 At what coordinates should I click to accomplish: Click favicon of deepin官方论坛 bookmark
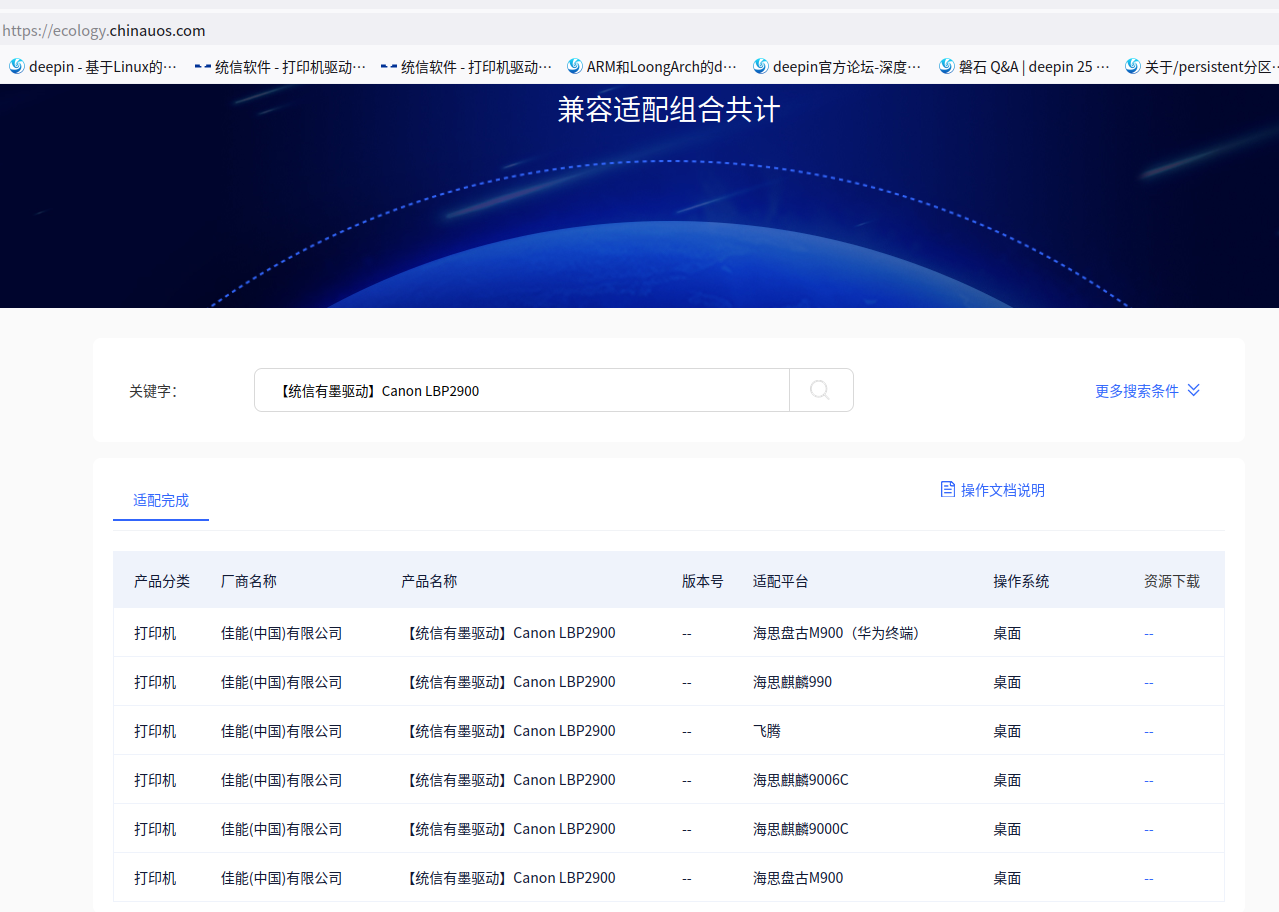click(761, 66)
